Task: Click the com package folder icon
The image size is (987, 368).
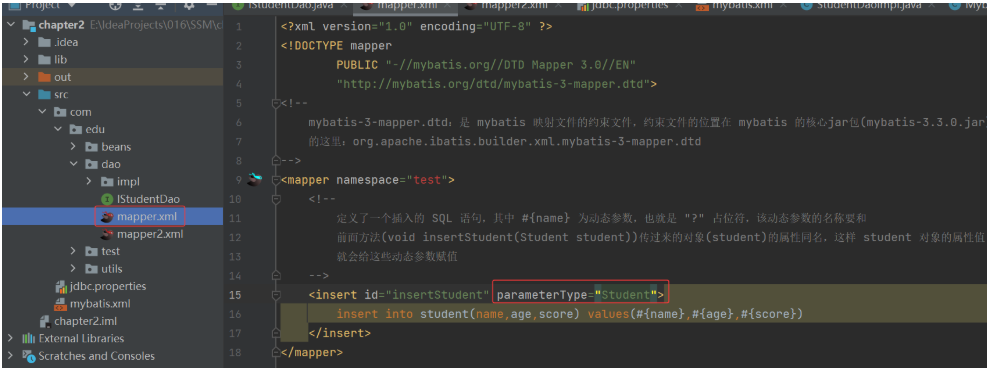Action: (x=60, y=112)
